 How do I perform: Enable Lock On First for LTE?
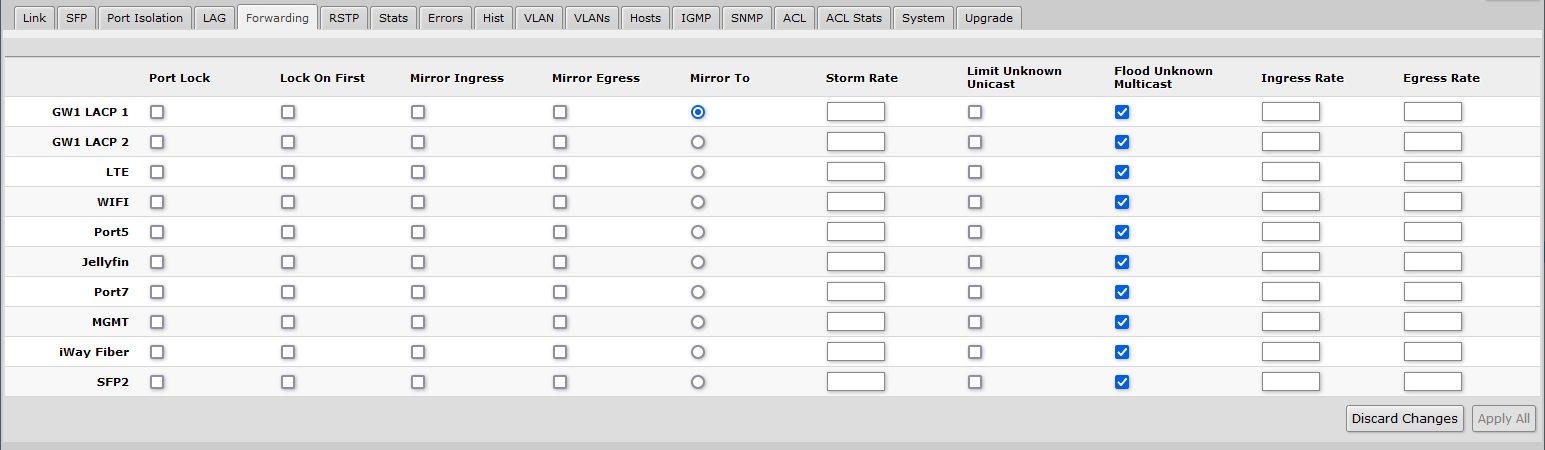point(288,172)
